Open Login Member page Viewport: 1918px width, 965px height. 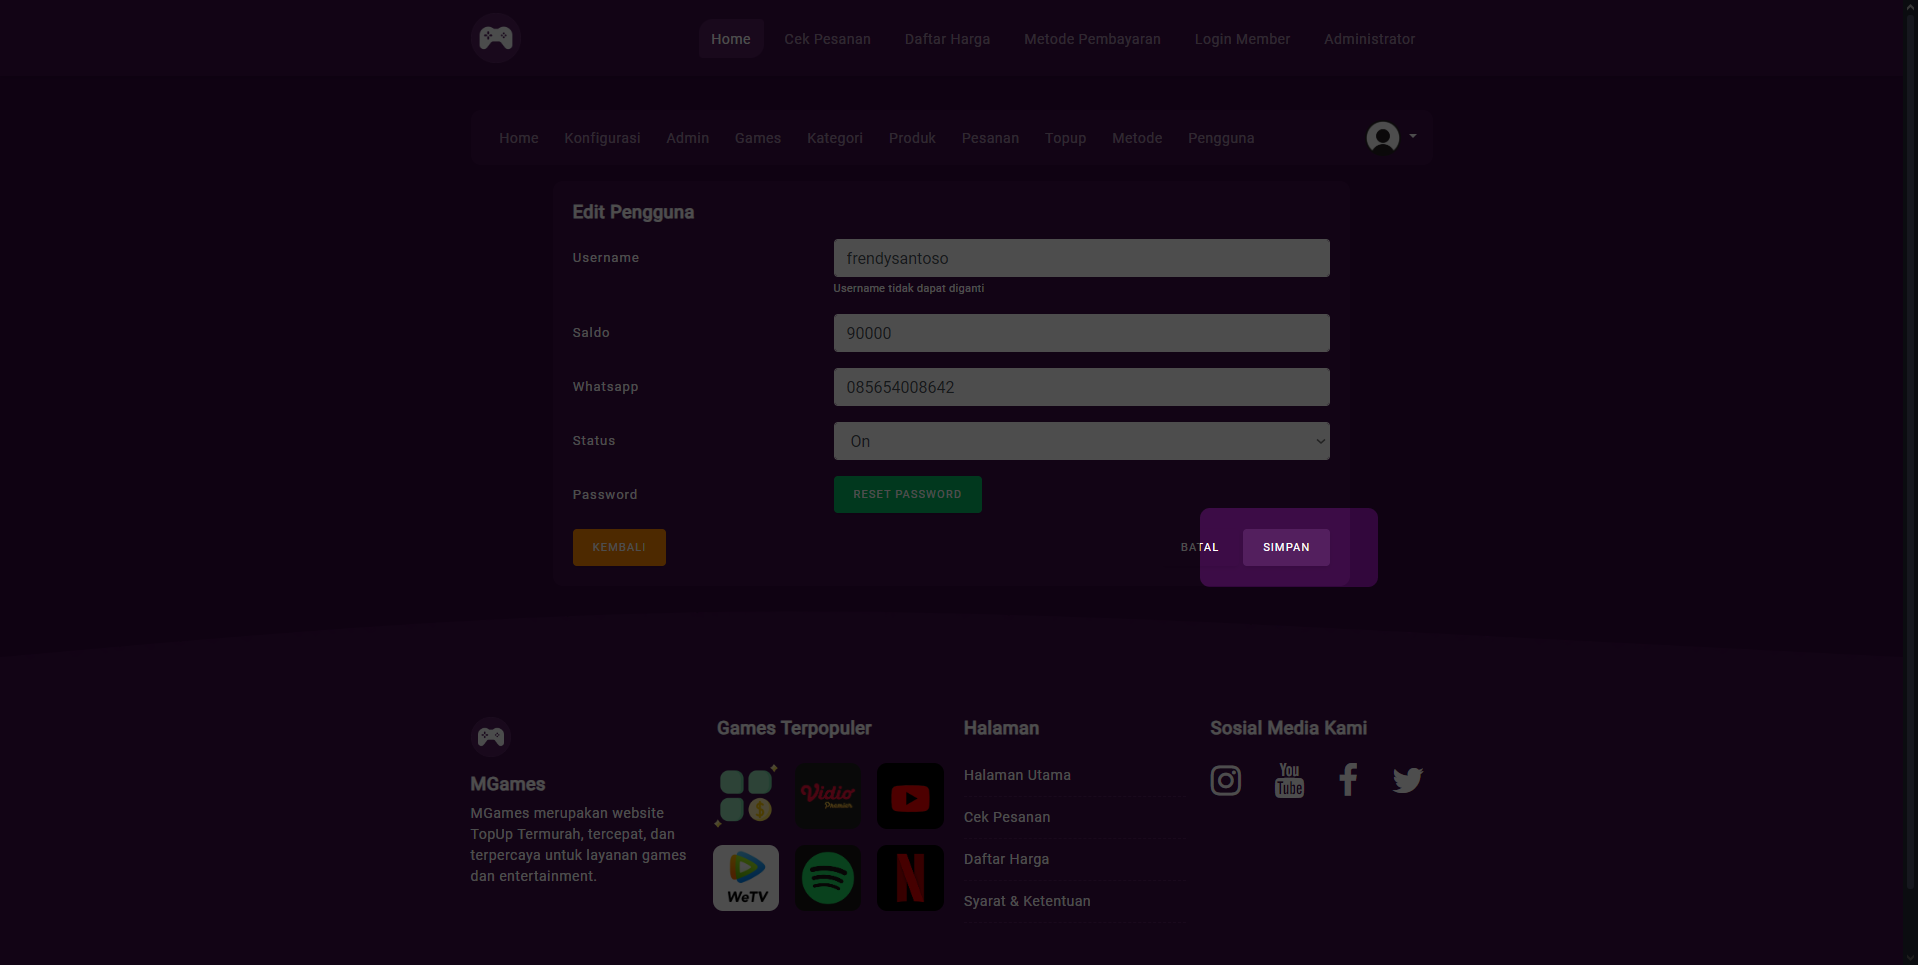tap(1242, 39)
